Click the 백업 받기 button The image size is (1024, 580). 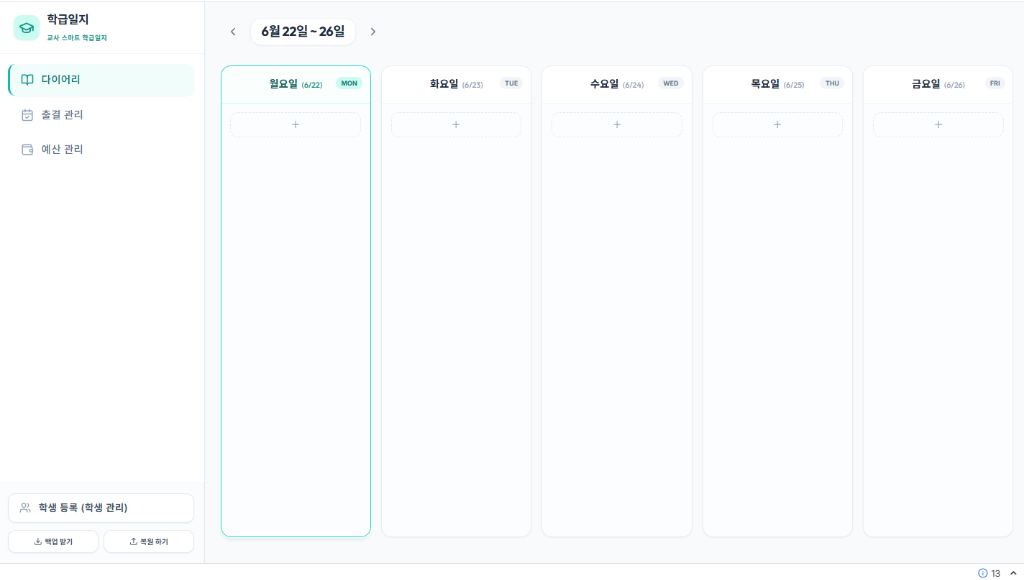(54, 541)
